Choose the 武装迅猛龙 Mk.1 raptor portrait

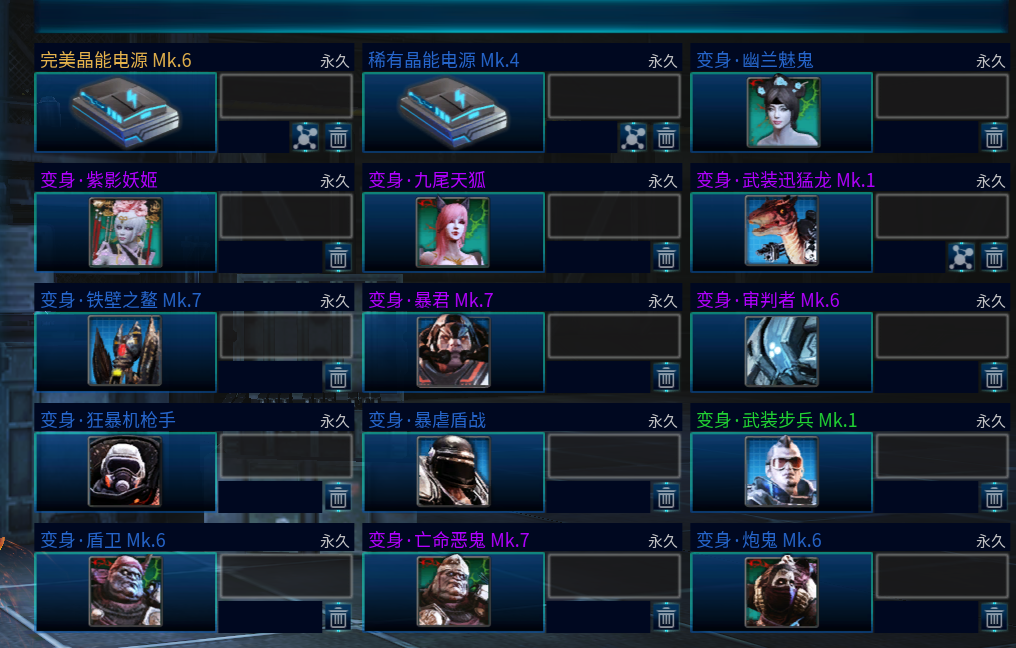781,231
